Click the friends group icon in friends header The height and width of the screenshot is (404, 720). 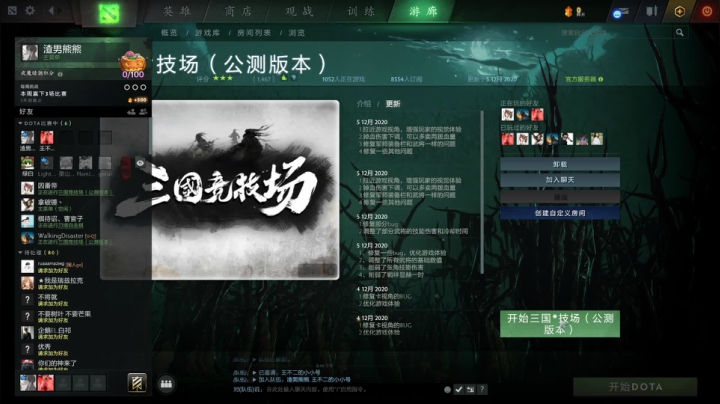point(143,112)
